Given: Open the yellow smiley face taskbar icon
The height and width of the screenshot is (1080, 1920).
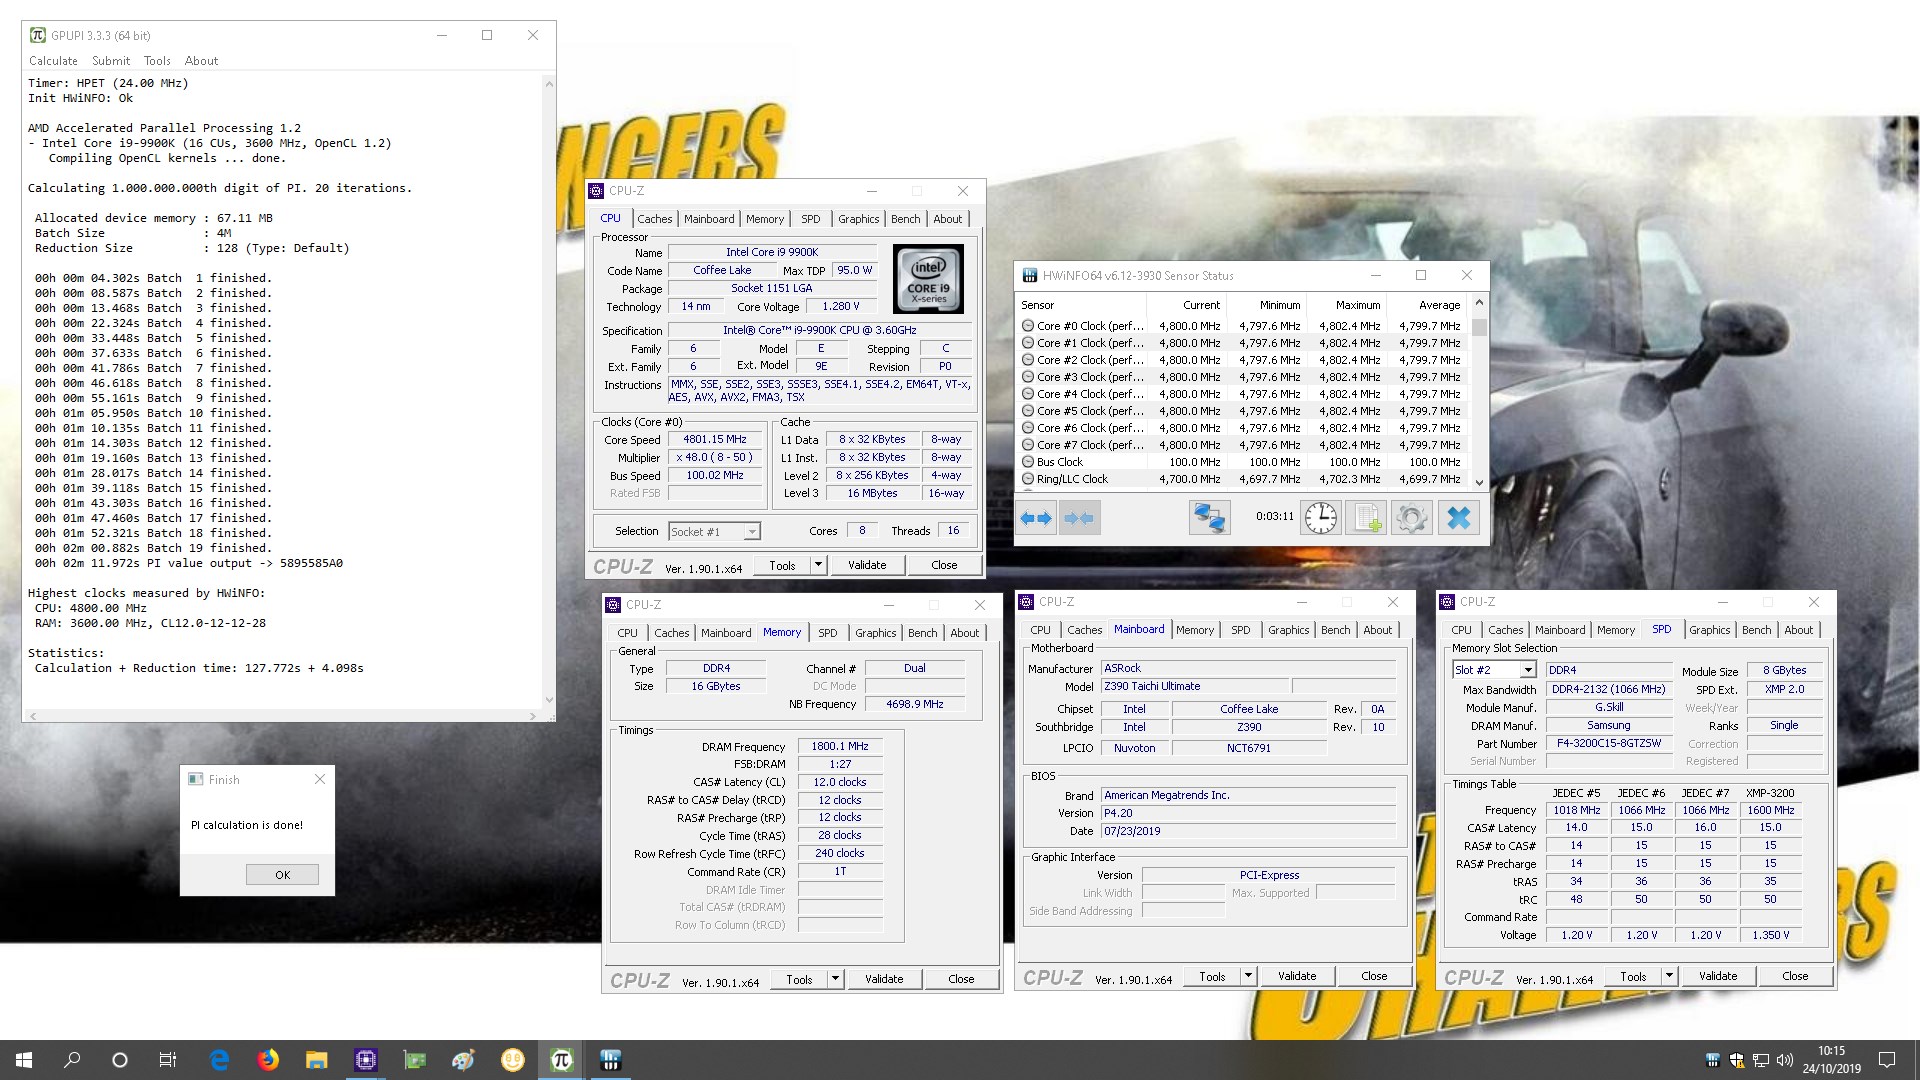Looking at the screenshot, I should coord(512,1060).
